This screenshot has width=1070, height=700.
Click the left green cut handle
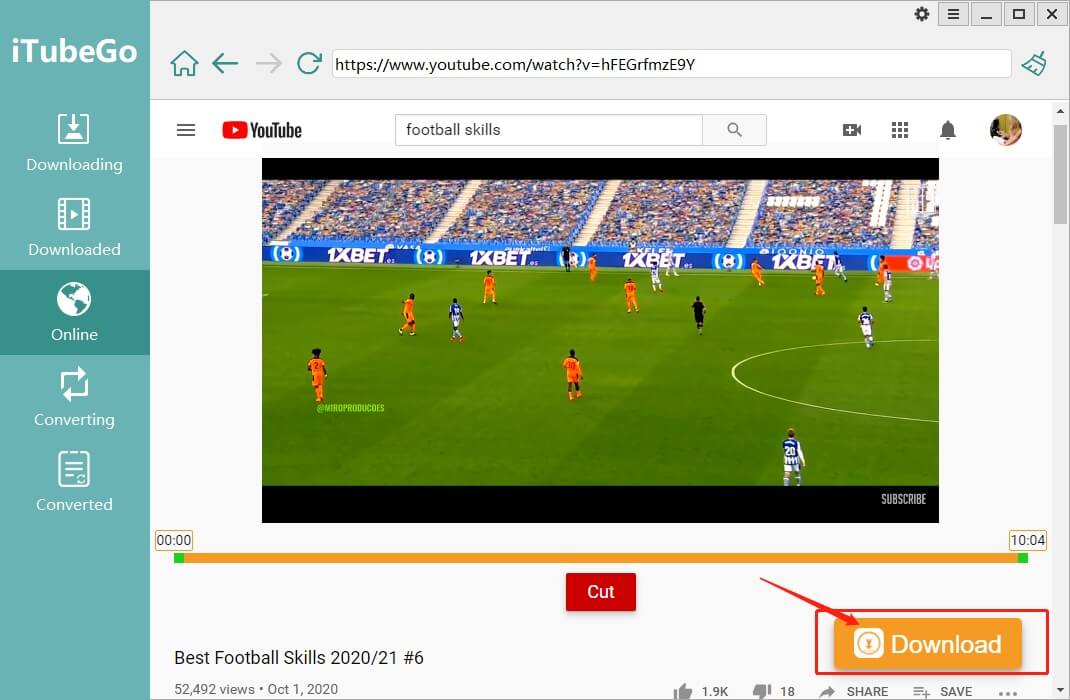(179, 558)
